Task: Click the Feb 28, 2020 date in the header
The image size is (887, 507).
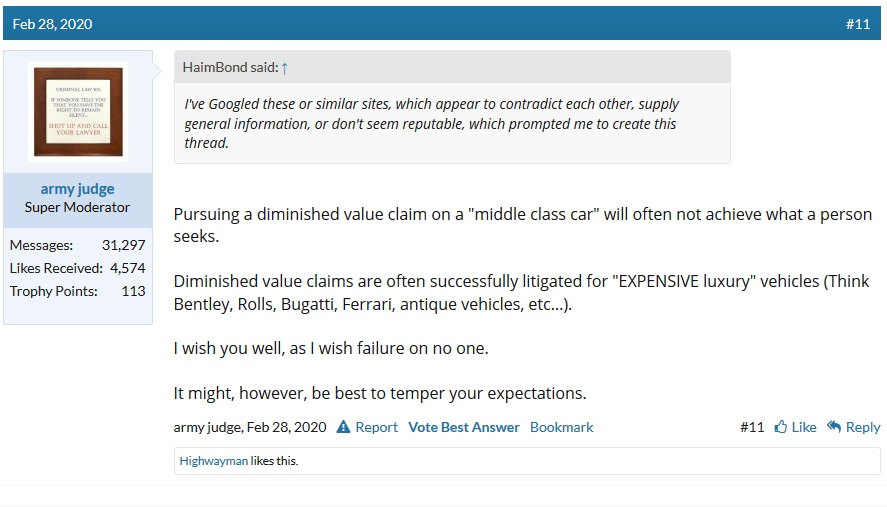Action: pos(52,24)
